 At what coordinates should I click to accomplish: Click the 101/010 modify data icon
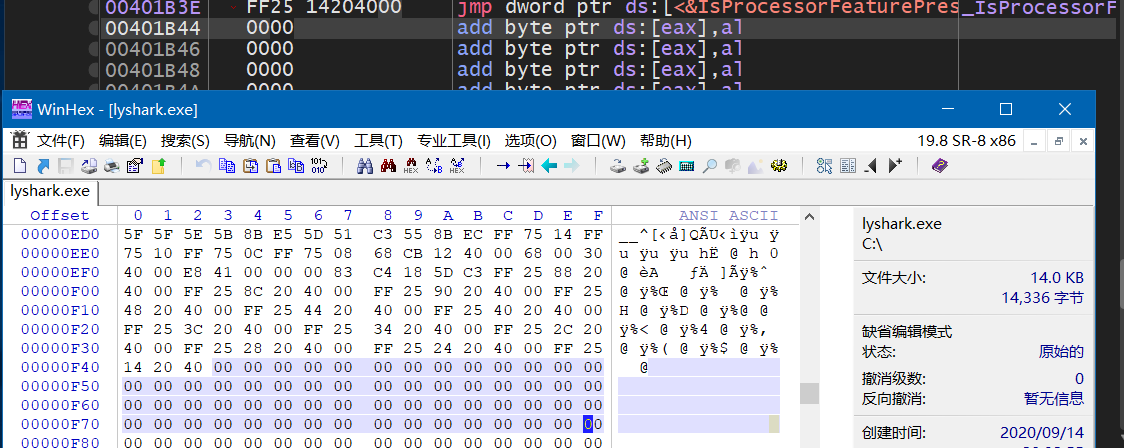pyautogui.click(x=319, y=166)
